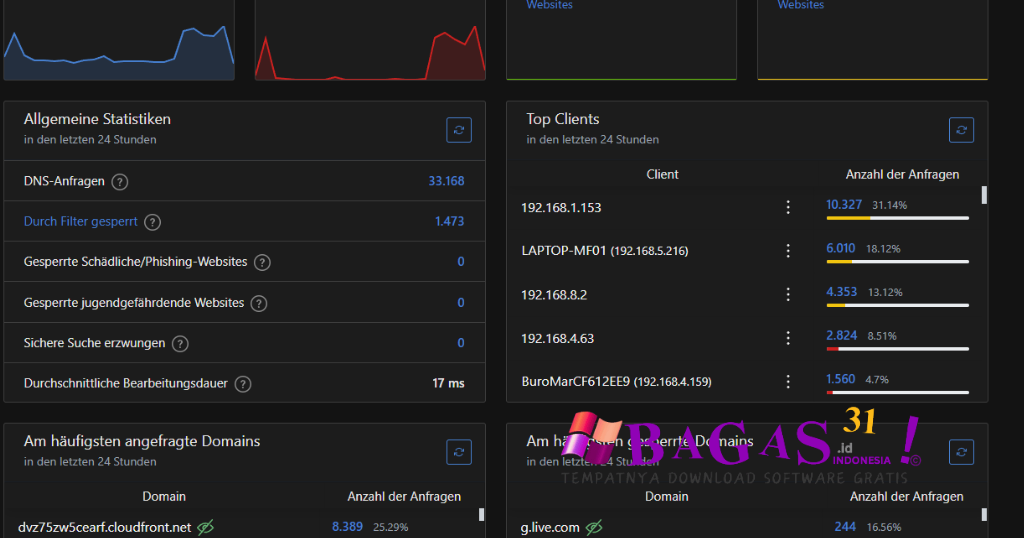Click the most blocked domains scrollbar
Image resolution: width=1024 pixels, height=538 pixels.
click(x=984, y=514)
